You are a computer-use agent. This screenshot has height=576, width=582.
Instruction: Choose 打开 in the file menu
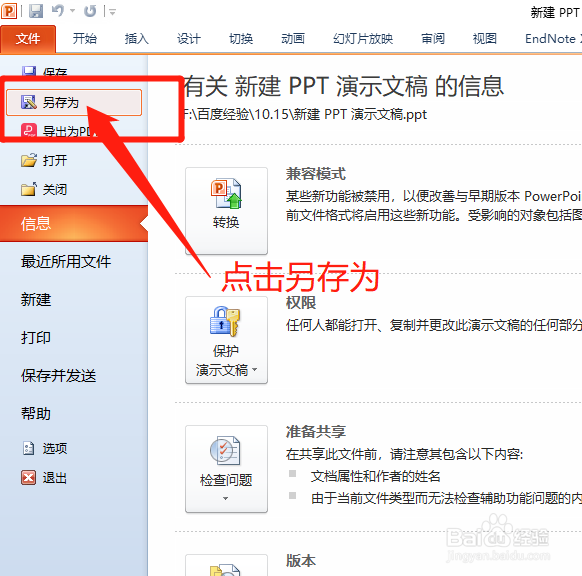55,160
